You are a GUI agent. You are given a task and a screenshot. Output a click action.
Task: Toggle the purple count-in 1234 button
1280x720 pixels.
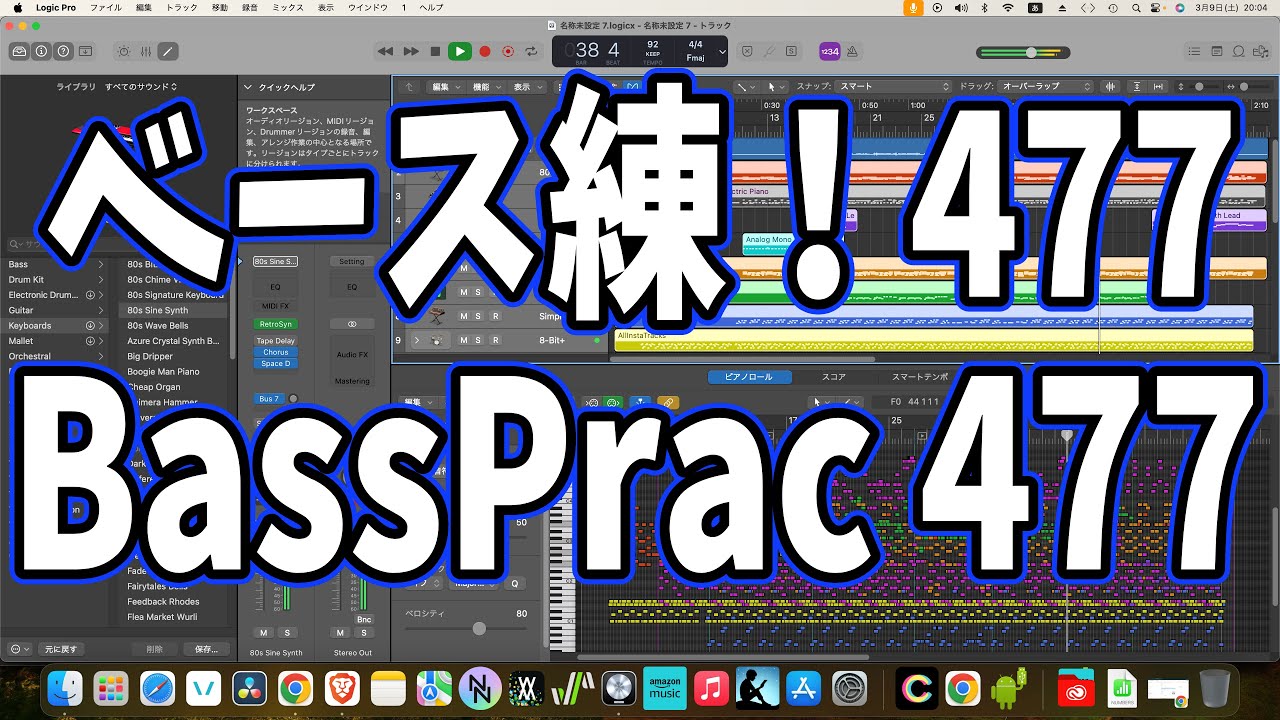click(x=829, y=51)
